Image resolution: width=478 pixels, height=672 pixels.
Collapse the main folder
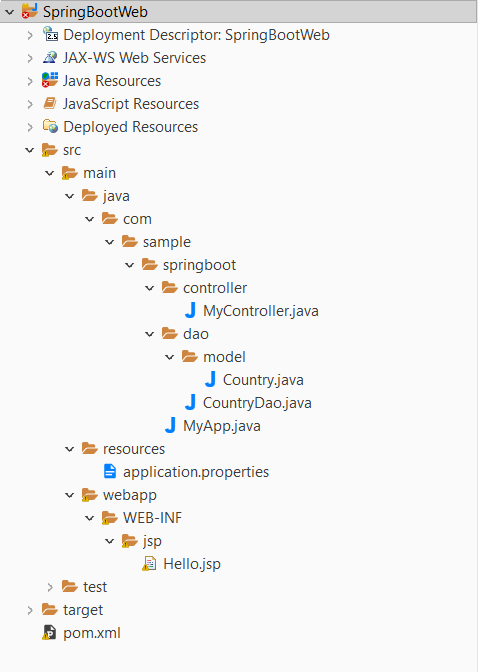click(x=50, y=173)
